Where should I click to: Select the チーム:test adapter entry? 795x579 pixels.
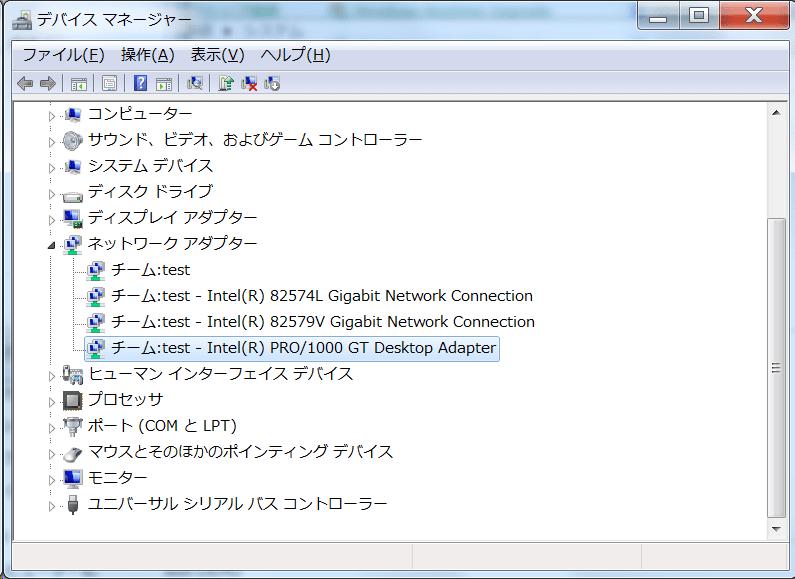(x=151, y=270)
